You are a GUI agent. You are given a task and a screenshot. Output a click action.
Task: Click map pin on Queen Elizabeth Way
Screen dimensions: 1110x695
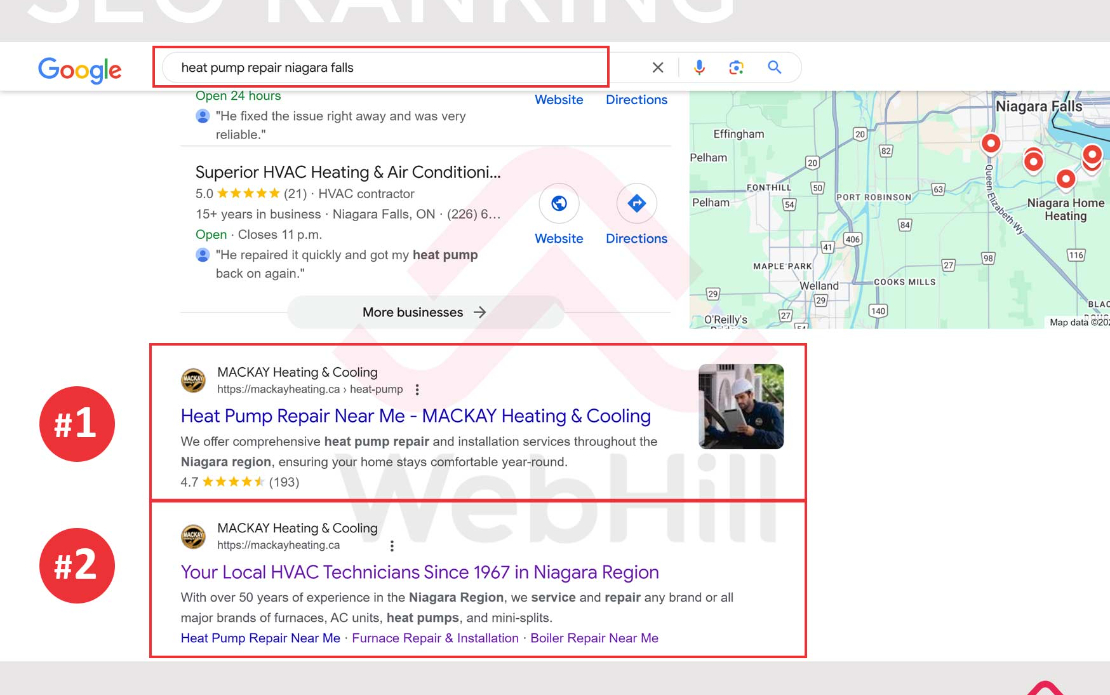[991, 144]
